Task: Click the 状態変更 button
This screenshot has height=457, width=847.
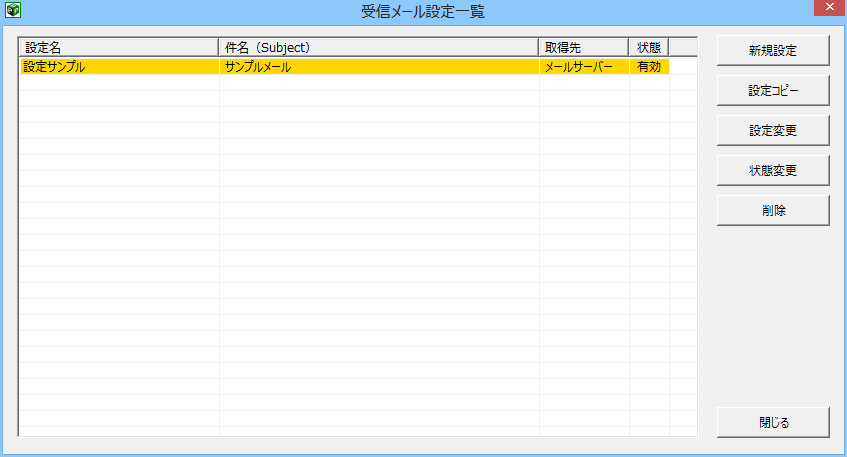Action: [x=773, y=171]
